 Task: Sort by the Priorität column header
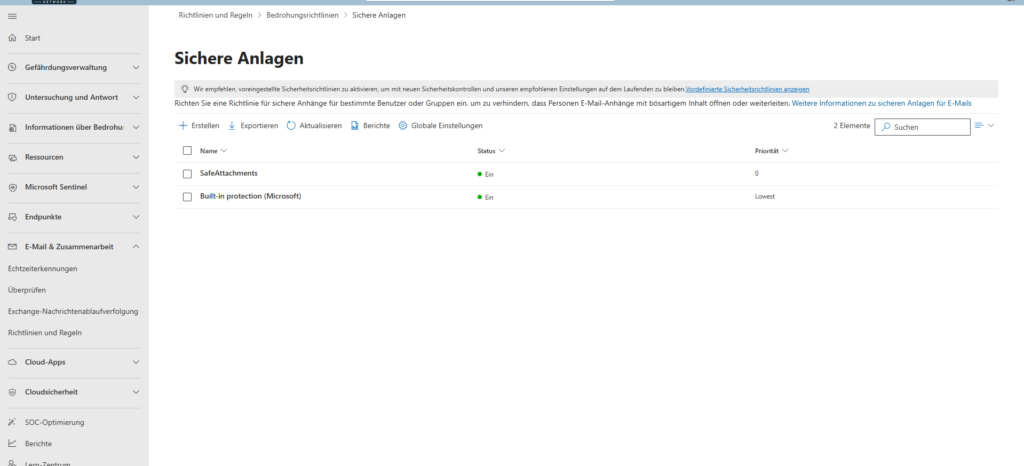[x=771, y=151]
